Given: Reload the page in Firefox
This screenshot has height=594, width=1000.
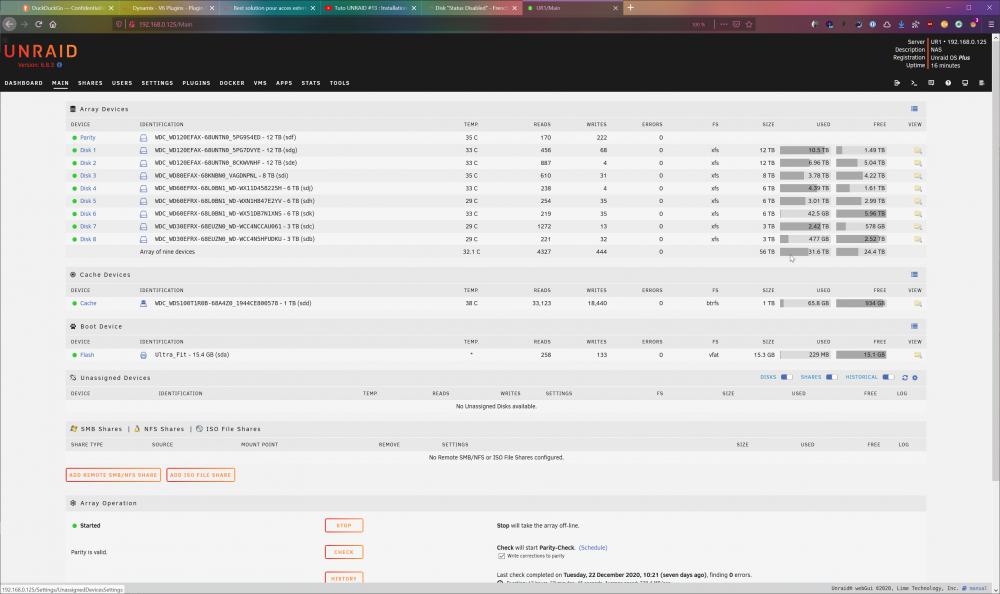Looking at the screenshot, I should click(x=38, y=24).
